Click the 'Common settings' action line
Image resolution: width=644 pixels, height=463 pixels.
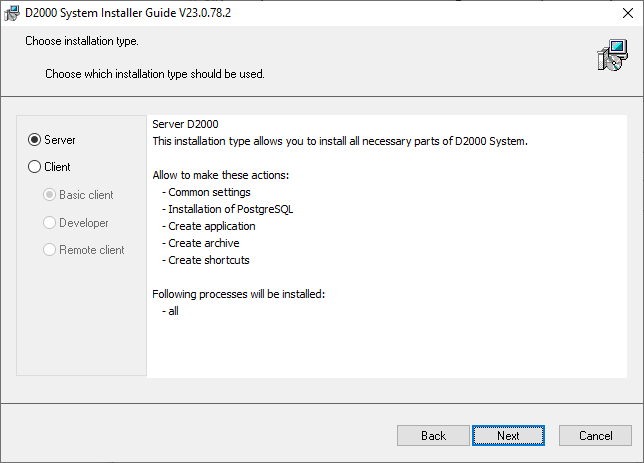209,192
